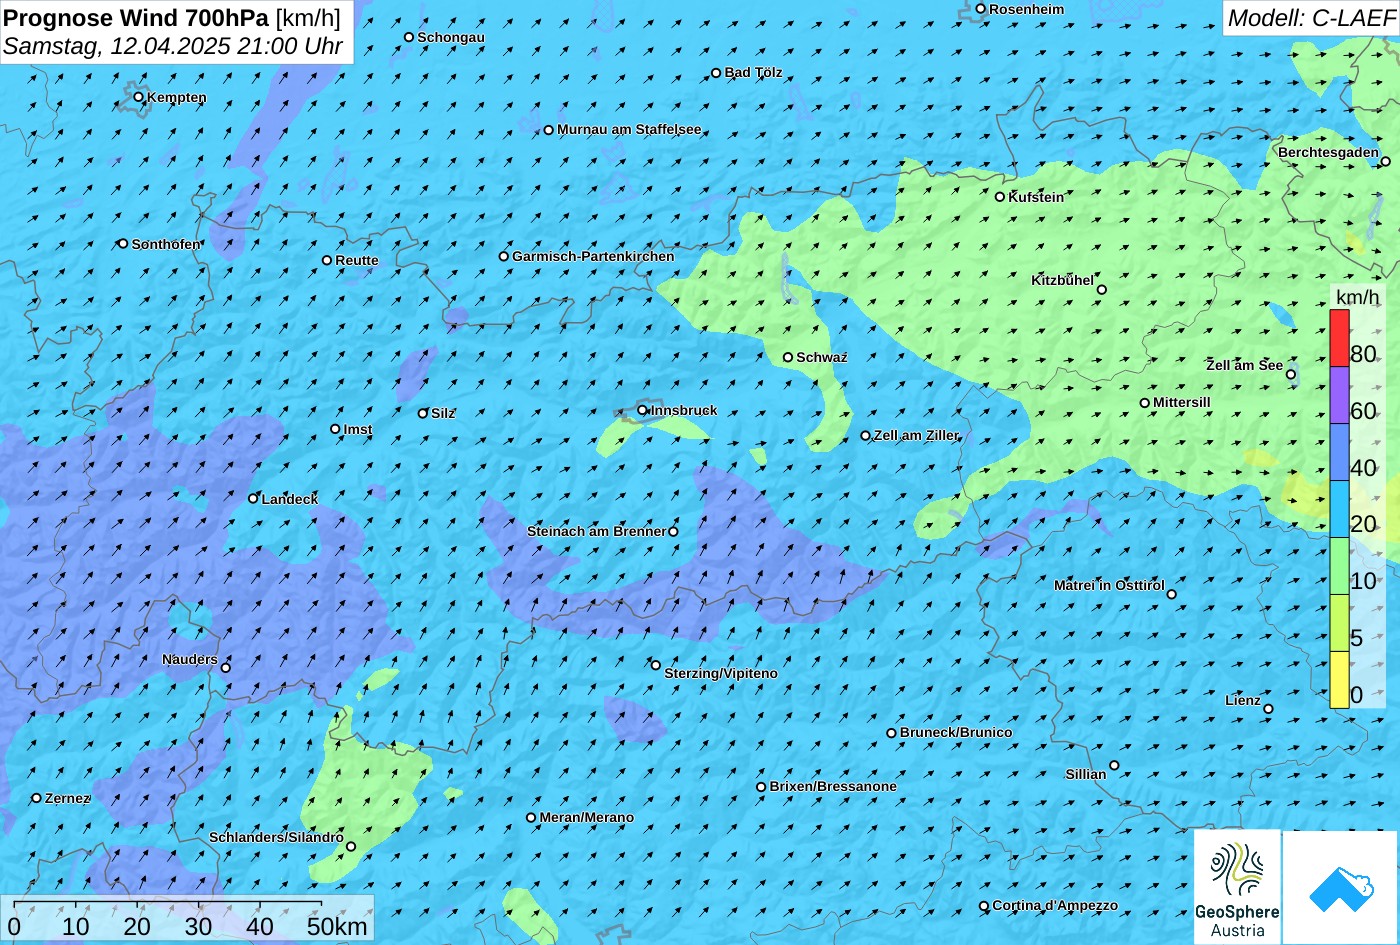Click the 'Steinach am Brenner' label

pos(596,531)
